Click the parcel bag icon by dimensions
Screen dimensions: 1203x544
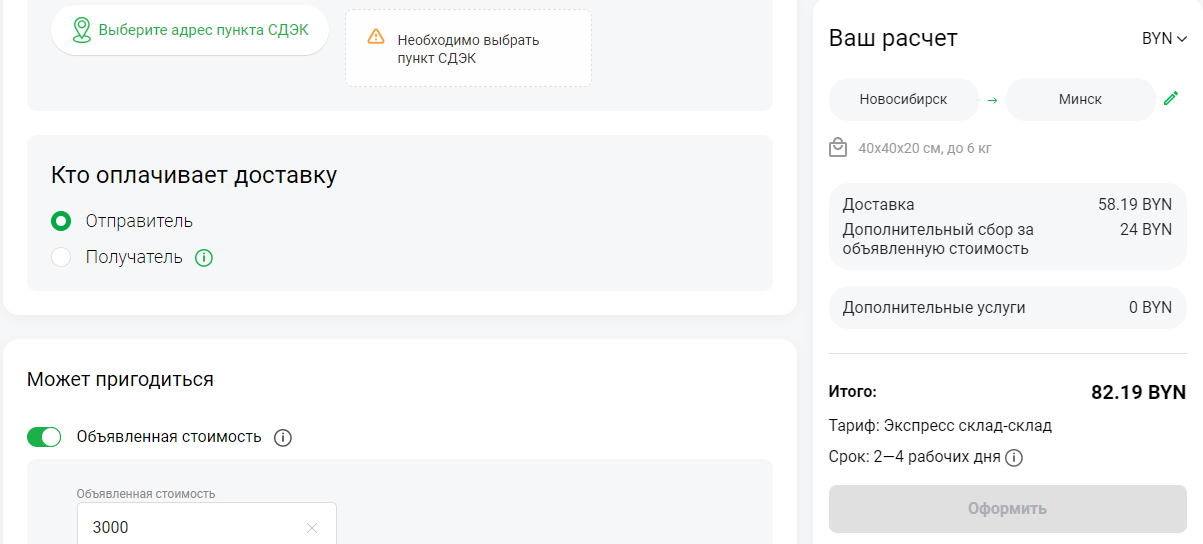[x=838, y=148]
